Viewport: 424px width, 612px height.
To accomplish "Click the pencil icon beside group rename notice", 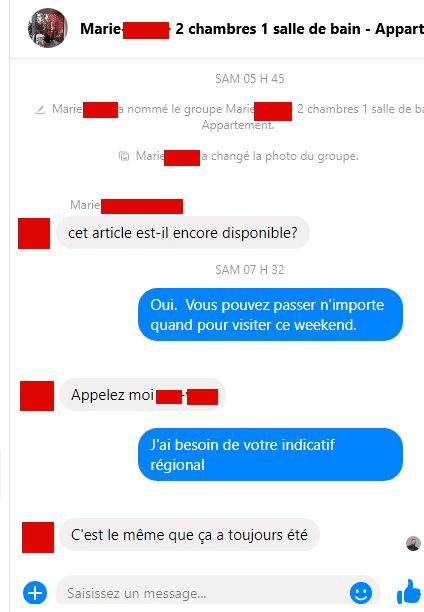I will pos(40,110).
